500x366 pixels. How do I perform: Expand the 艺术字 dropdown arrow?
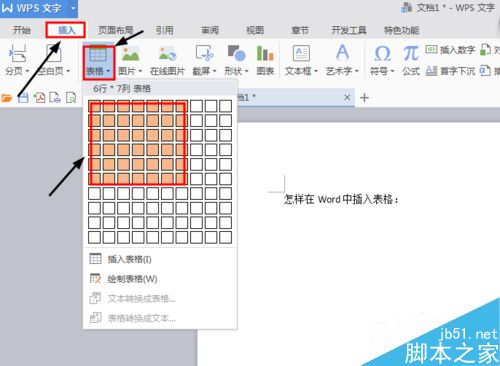pos(356,71)
